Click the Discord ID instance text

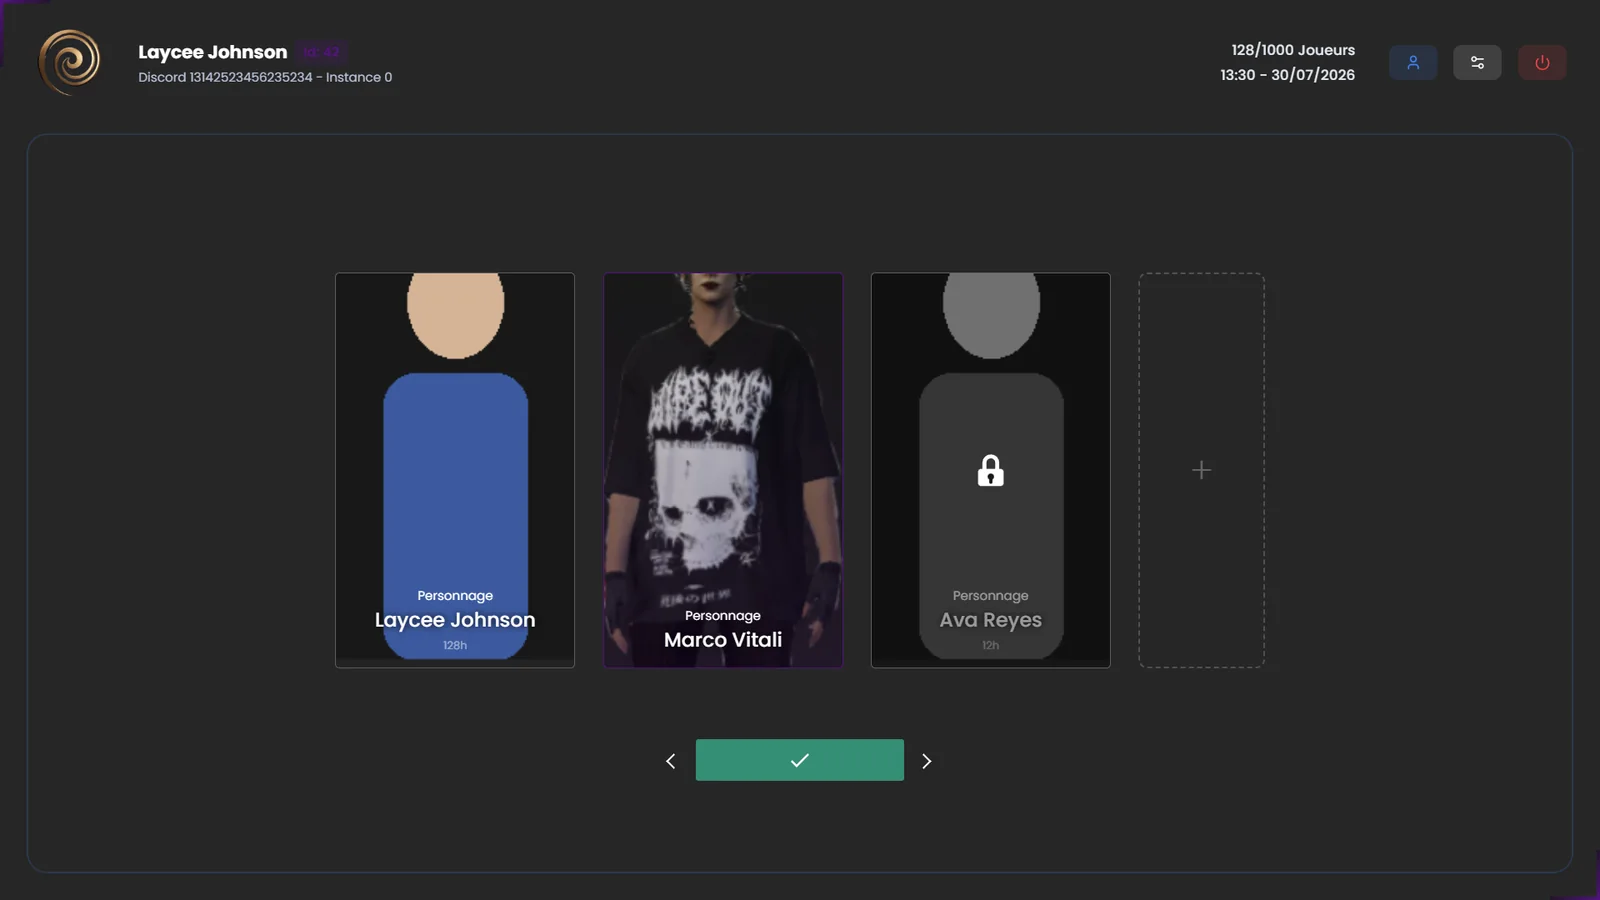[265, 77]
